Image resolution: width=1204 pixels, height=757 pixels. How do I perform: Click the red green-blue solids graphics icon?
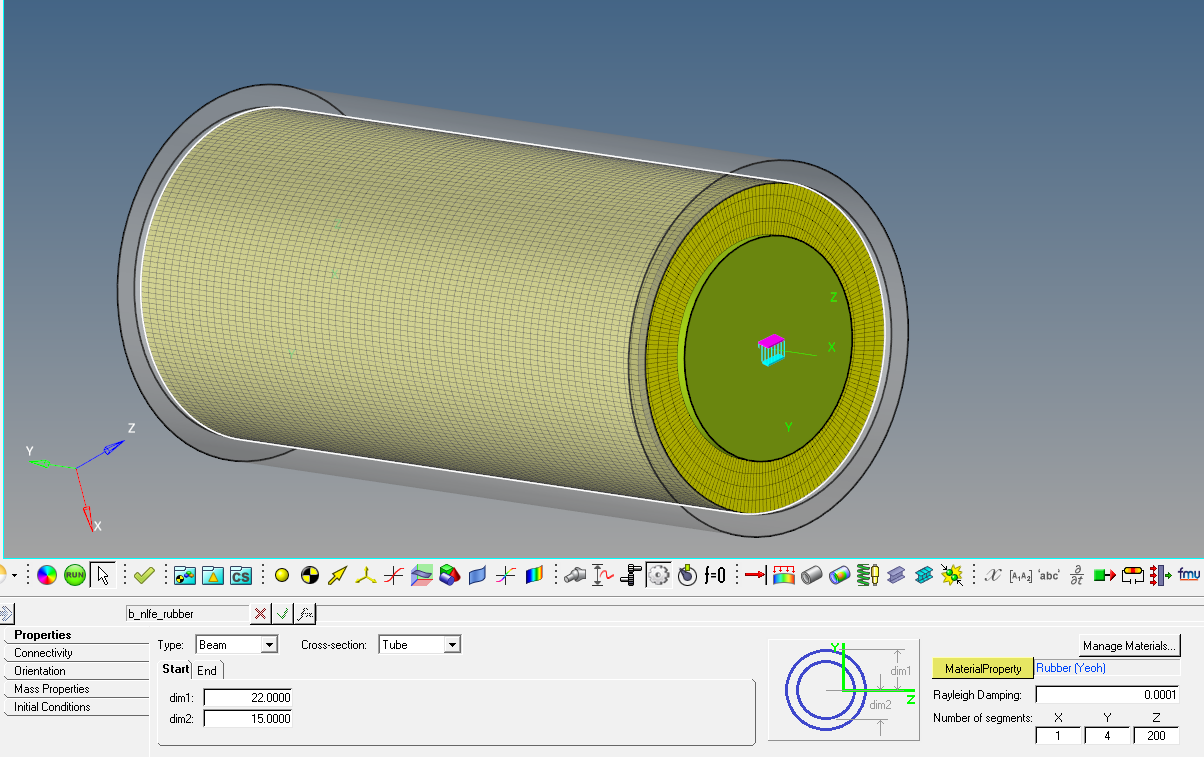(x=450, y=575)
